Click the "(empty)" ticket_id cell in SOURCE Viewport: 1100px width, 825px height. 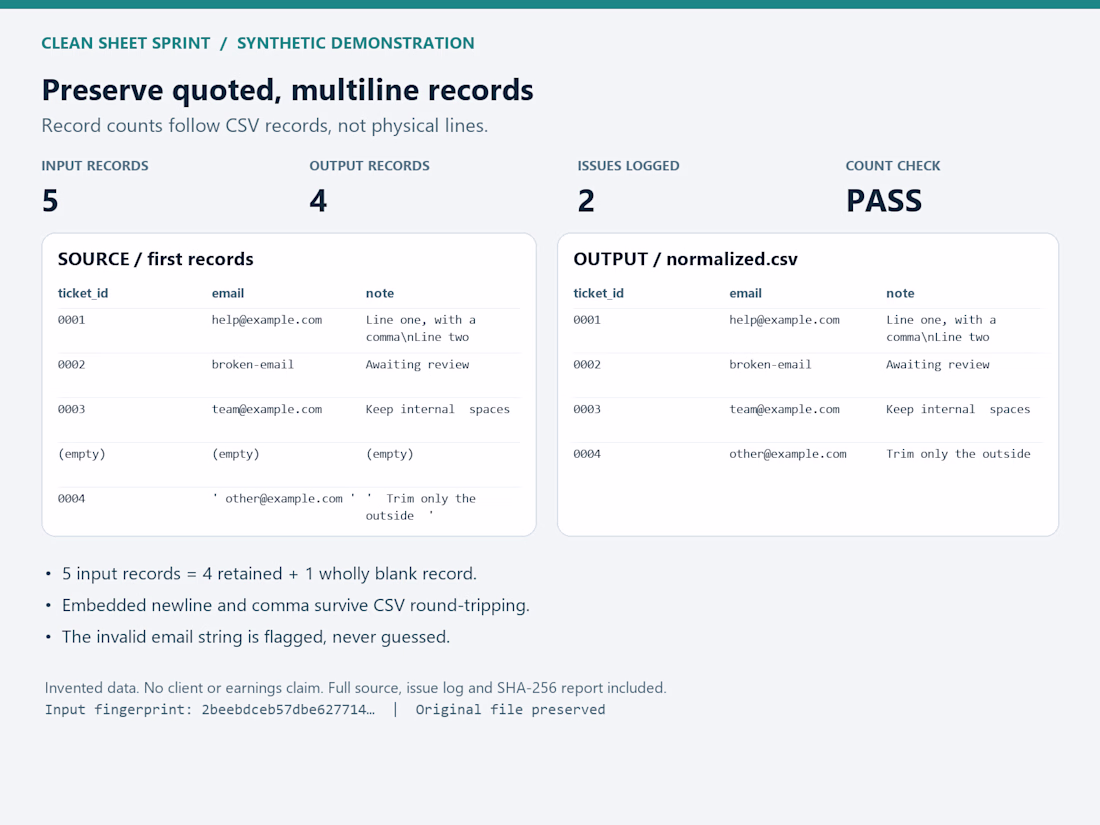[x=81, y=454]
